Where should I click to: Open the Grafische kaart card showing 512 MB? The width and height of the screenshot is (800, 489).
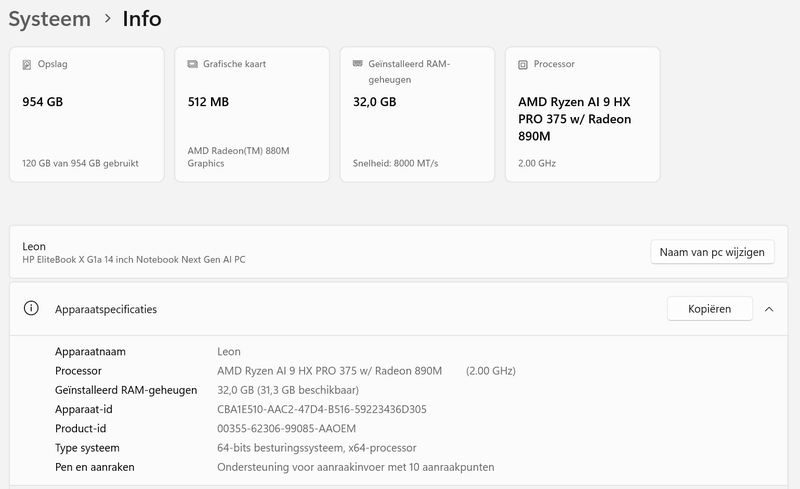tap(252, 114)
